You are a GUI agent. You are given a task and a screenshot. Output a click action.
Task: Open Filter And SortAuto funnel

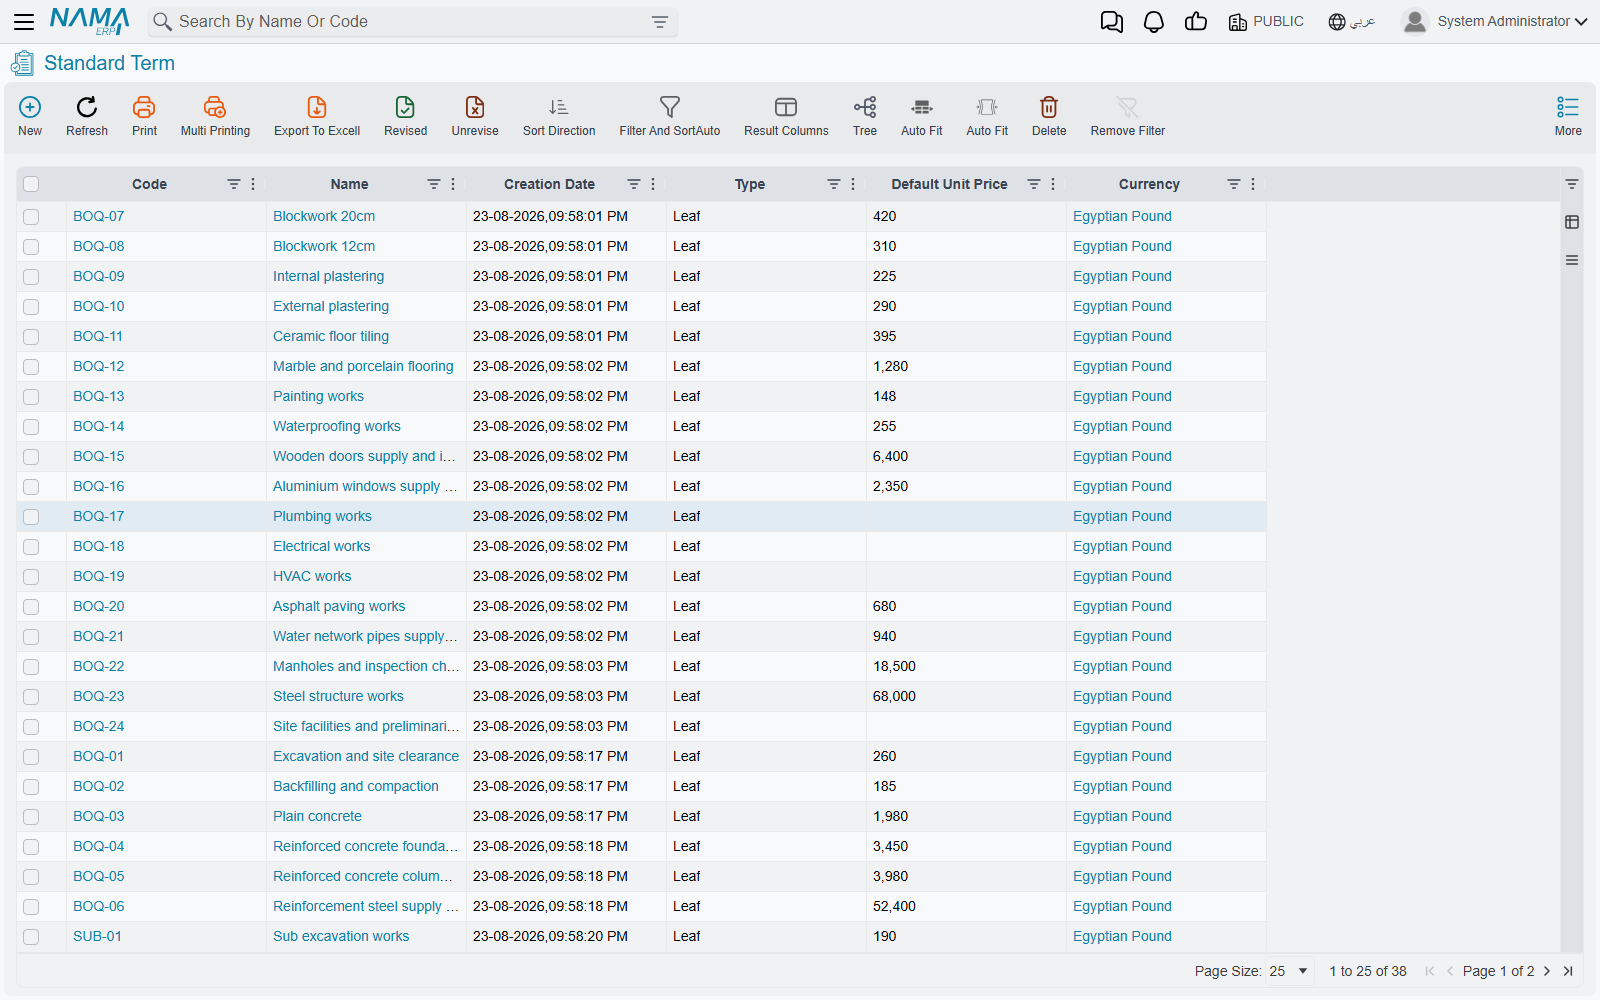click(x=670, y=107)
